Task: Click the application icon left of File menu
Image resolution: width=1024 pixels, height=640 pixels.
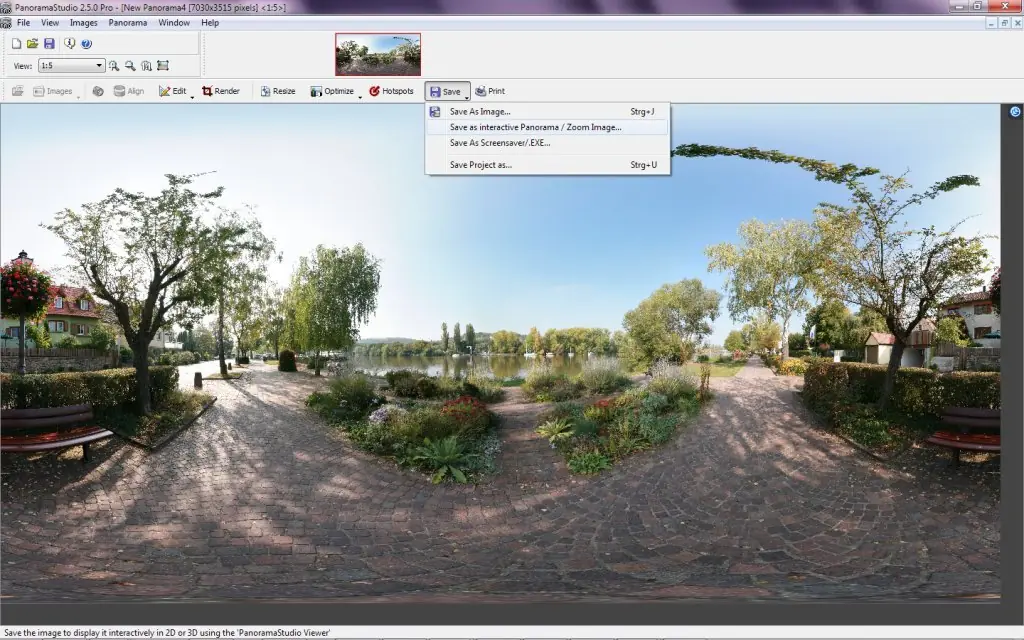Action: click(x=6, y=24)
